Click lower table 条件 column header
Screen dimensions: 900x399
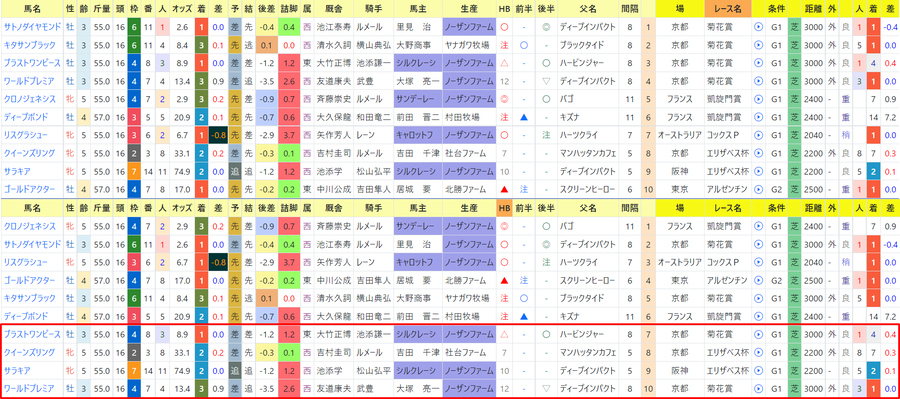pos(777,208)
